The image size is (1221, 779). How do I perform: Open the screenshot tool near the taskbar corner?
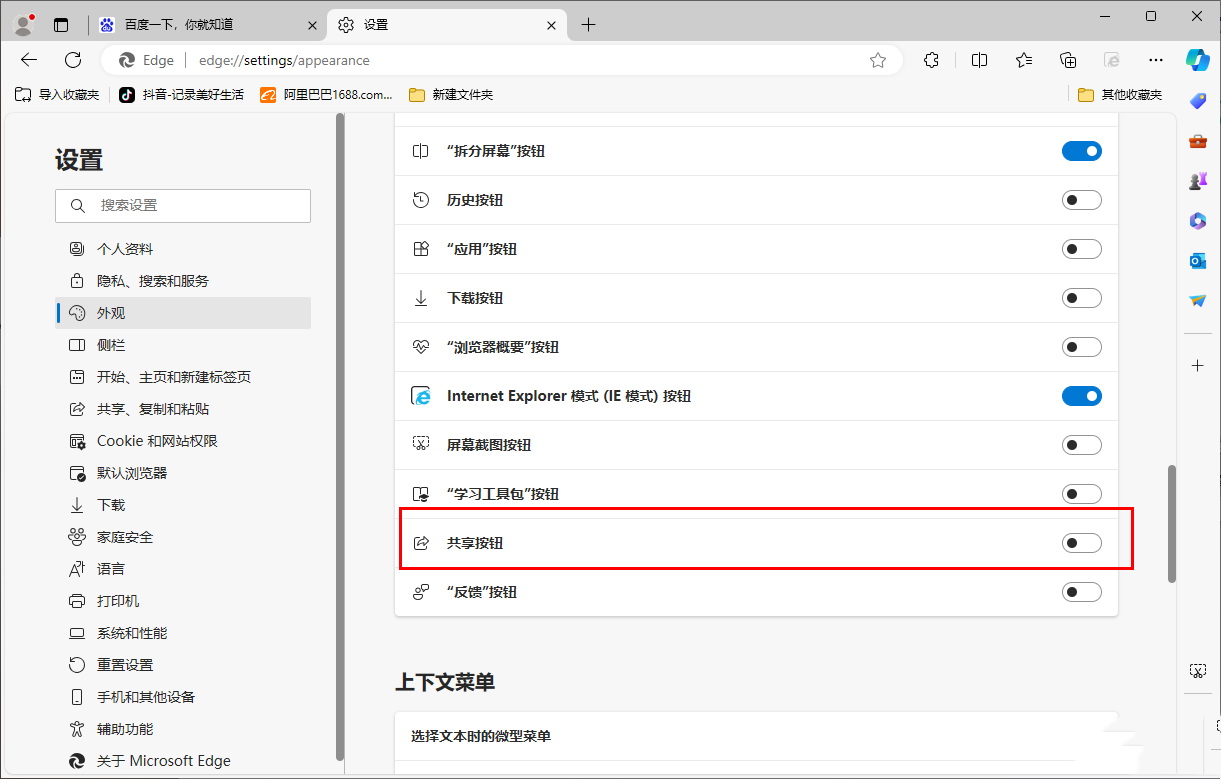coord(1197,670)
